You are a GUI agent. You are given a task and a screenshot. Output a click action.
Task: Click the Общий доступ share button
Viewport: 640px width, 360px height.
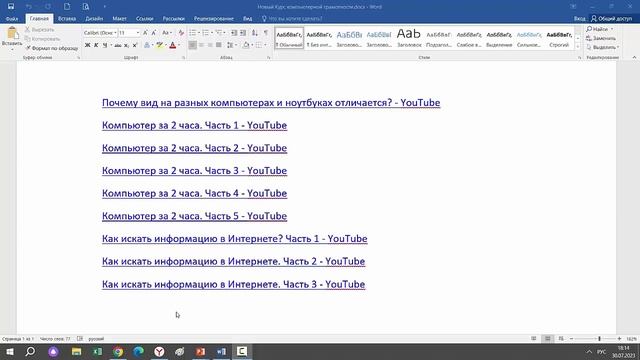(611, 18)
